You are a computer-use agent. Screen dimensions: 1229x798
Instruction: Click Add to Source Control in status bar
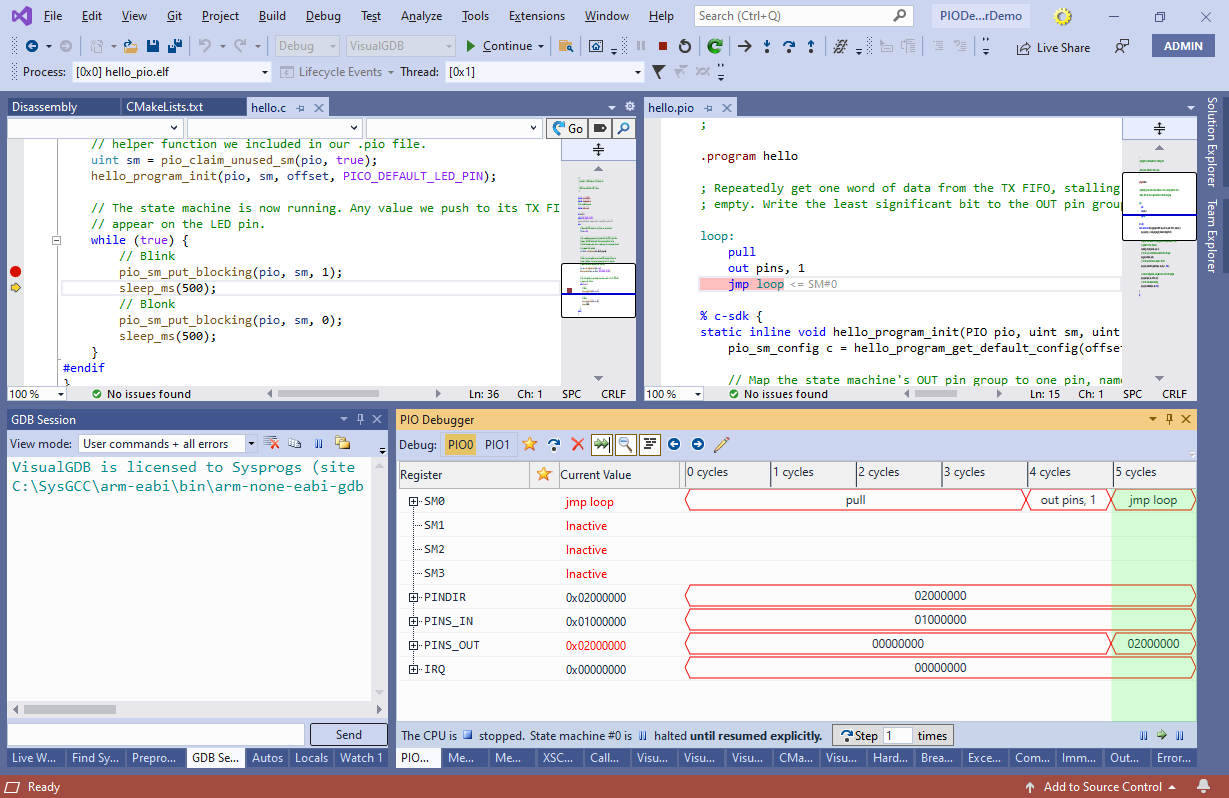pyautogui.click(x=1102, y=787)
